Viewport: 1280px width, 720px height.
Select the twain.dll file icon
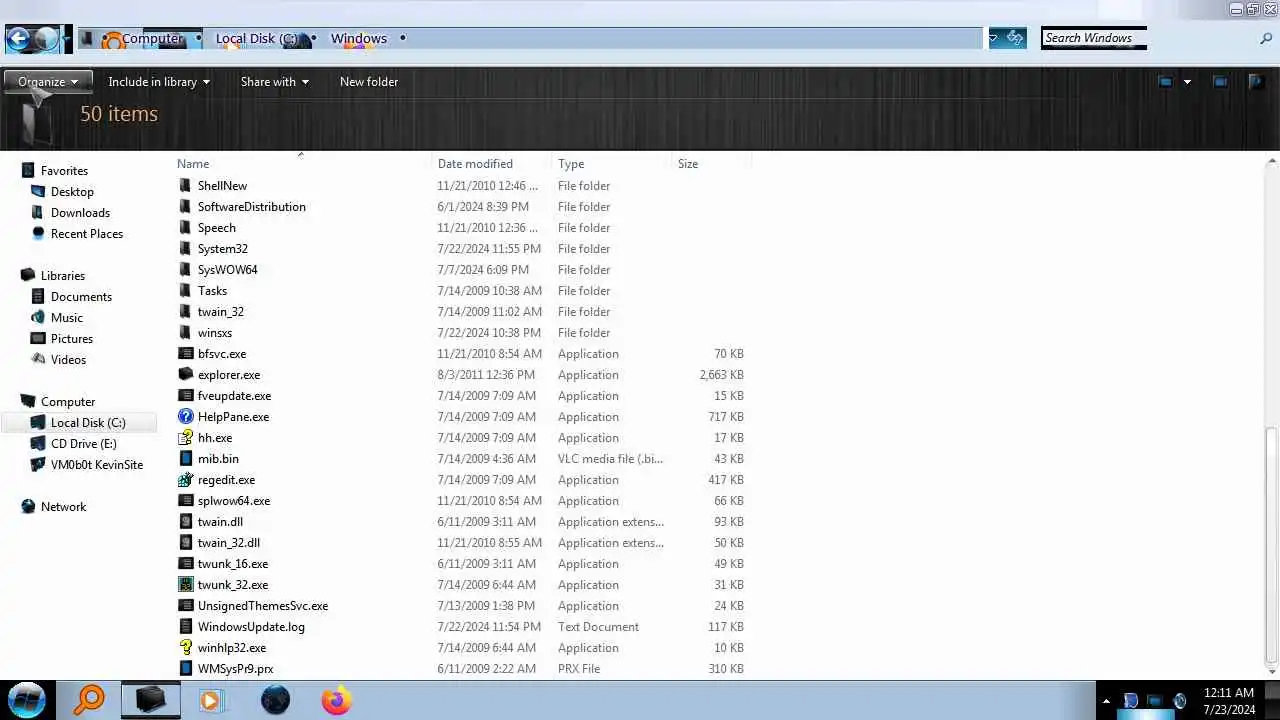[x=185, y=522]
